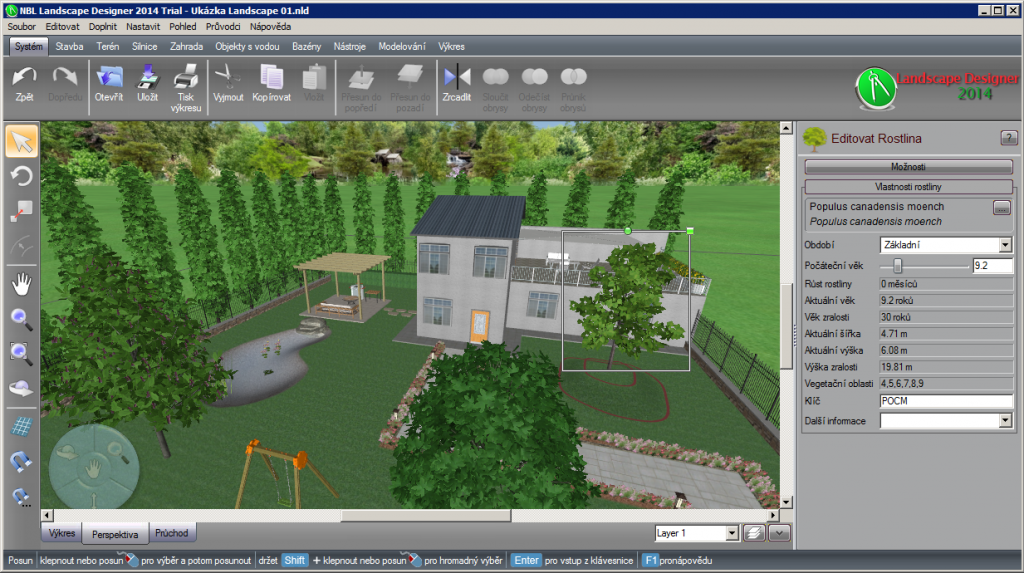Switch to the Výkres view tab
The width and height of the screenshot is (1024, 573).
[62, 533]
